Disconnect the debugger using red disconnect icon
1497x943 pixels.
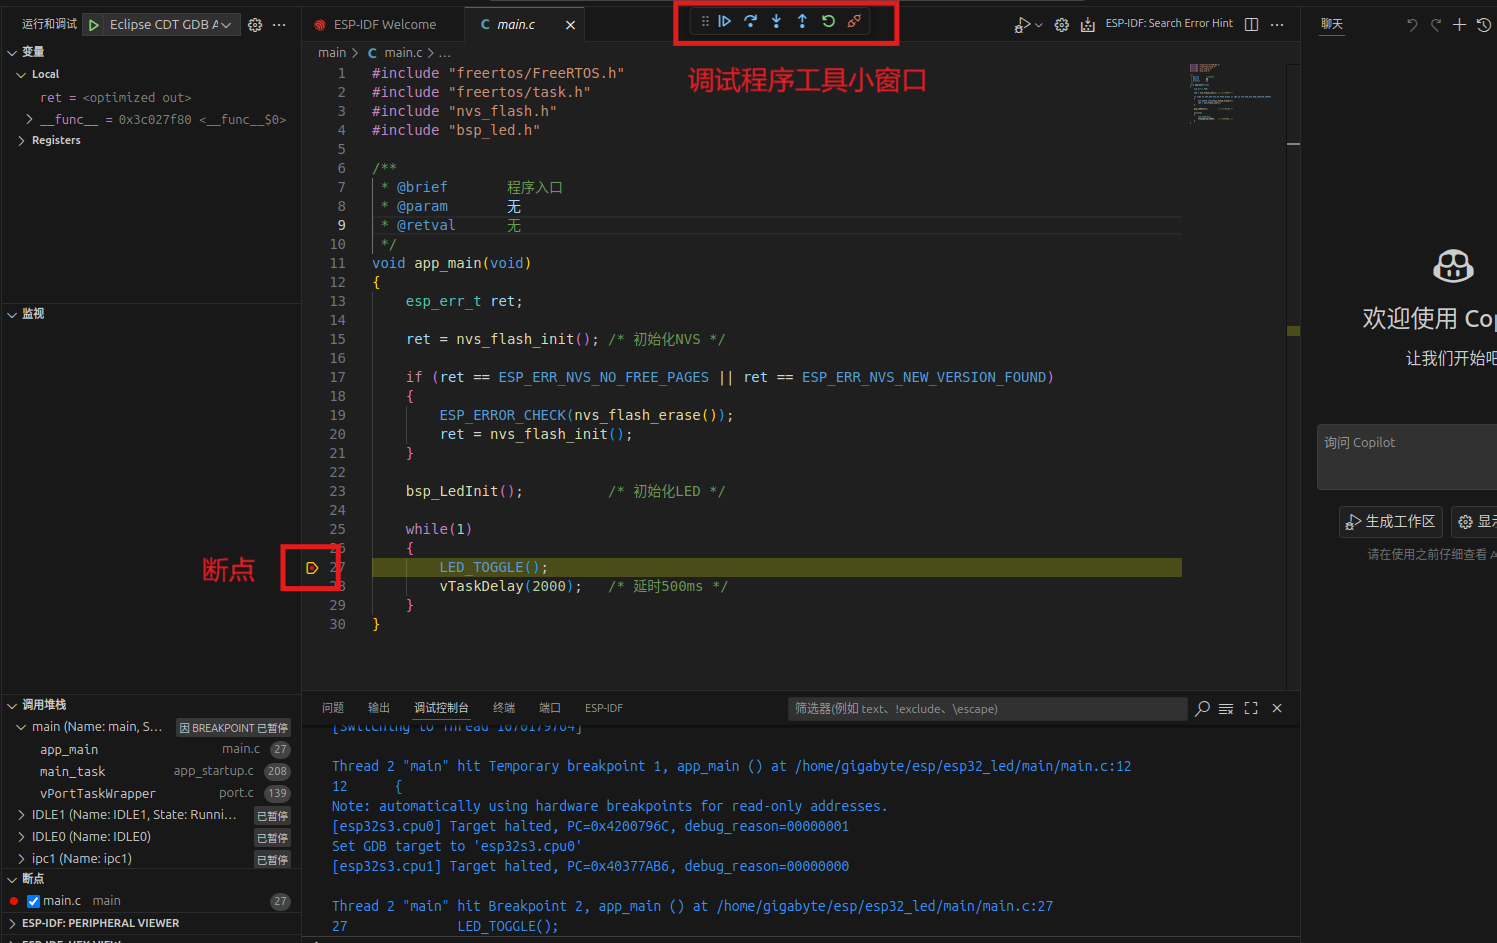853,20
